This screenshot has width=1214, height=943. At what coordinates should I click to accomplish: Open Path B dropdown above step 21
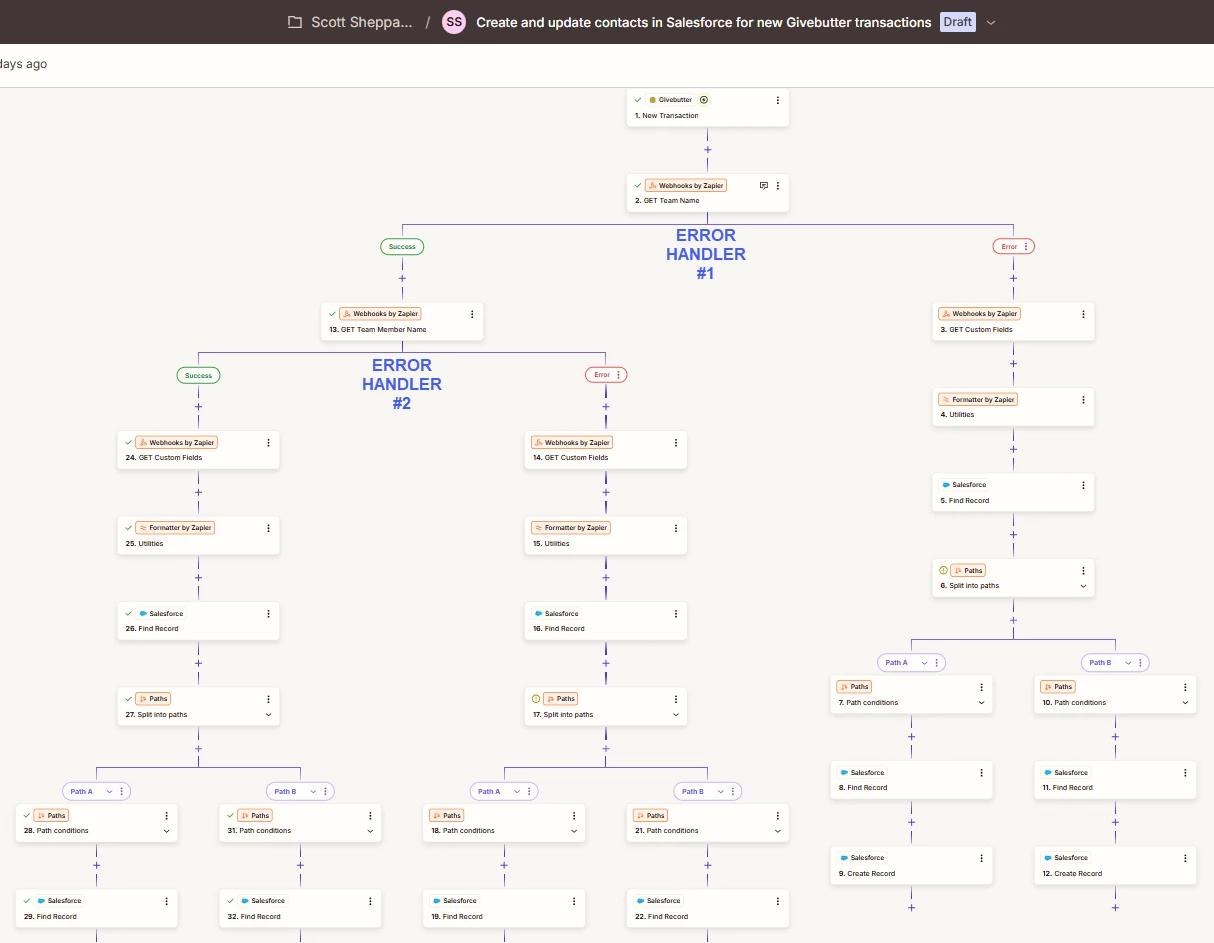coord(721,791)
